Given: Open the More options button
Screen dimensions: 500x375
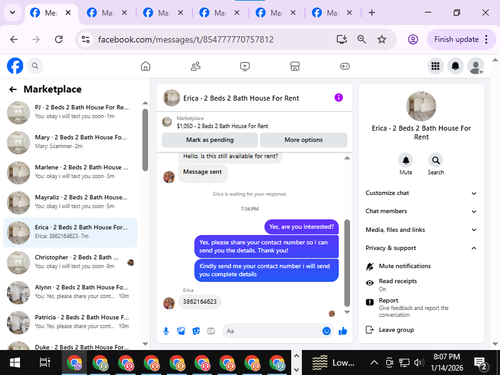Looking at the screenshot, I should tap(304, 140).
